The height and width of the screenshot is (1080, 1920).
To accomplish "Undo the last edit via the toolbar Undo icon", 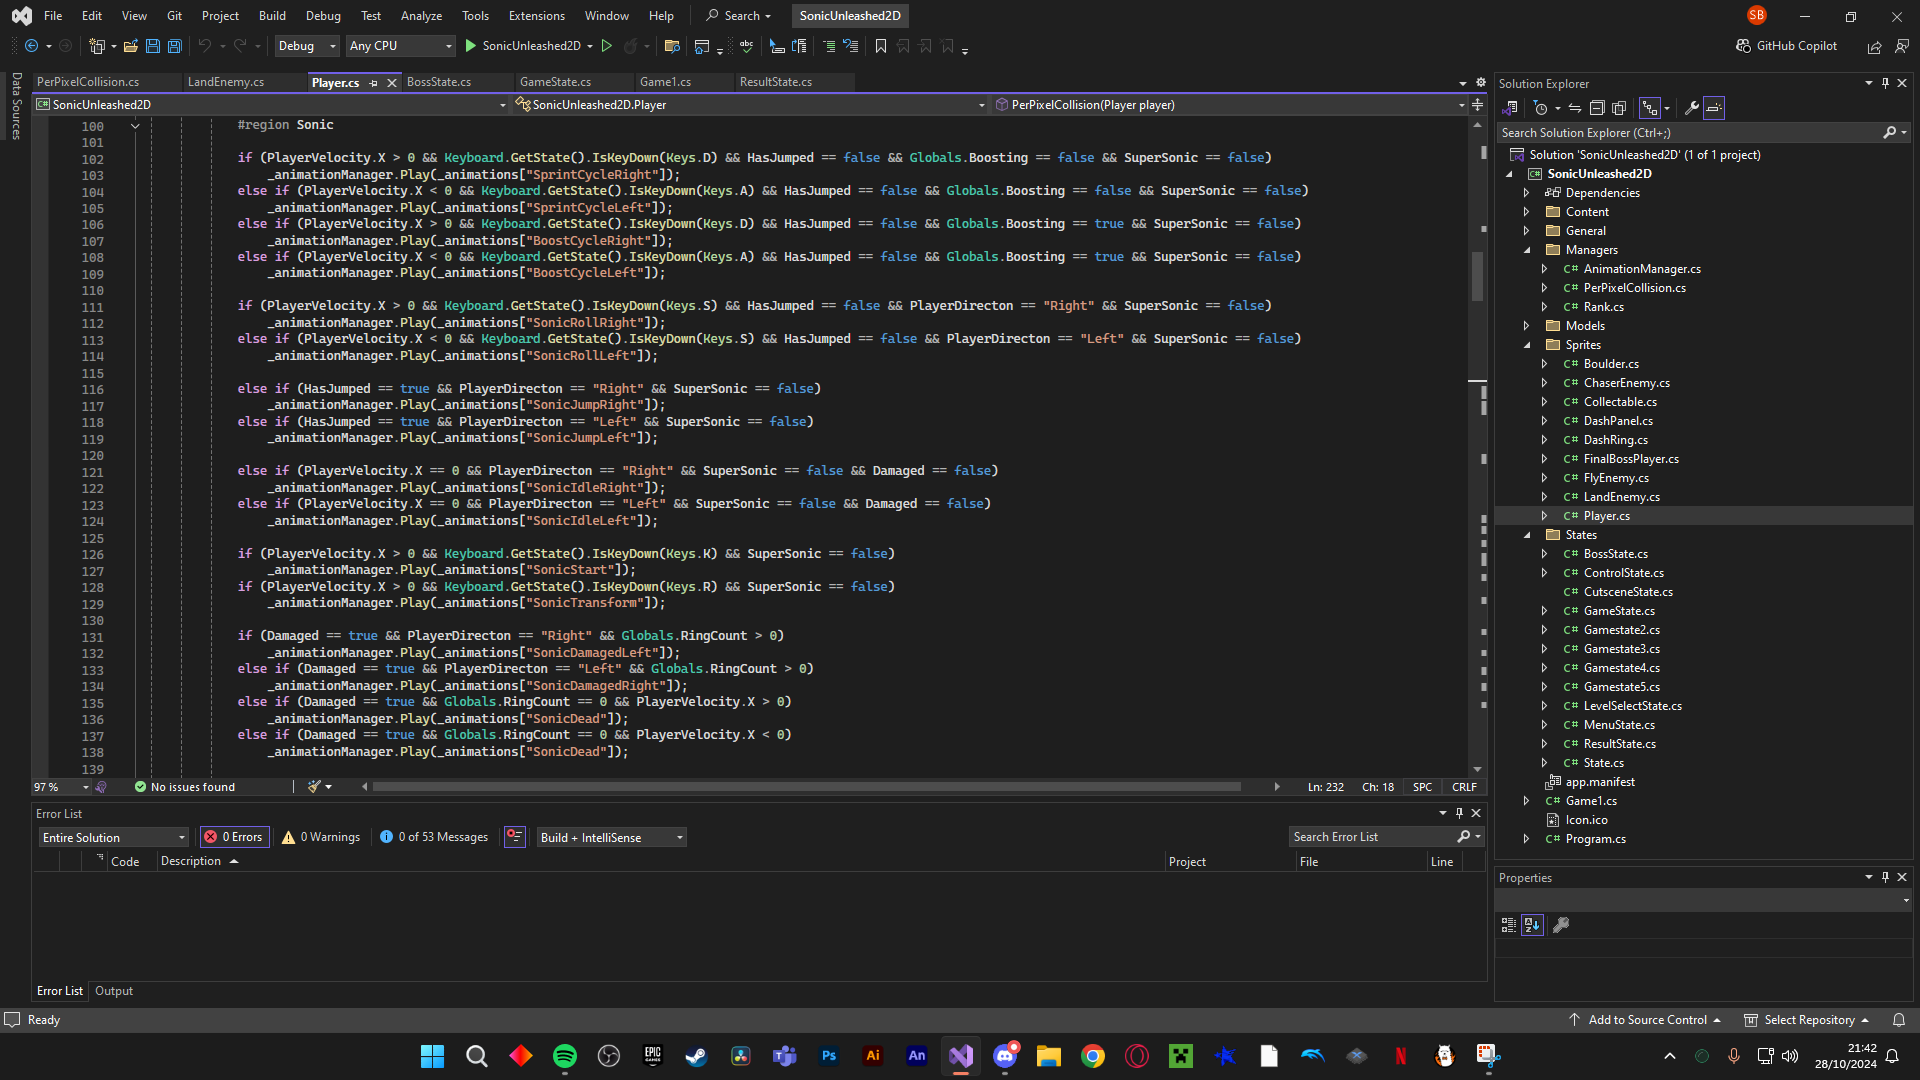I will tap(205, 46).
